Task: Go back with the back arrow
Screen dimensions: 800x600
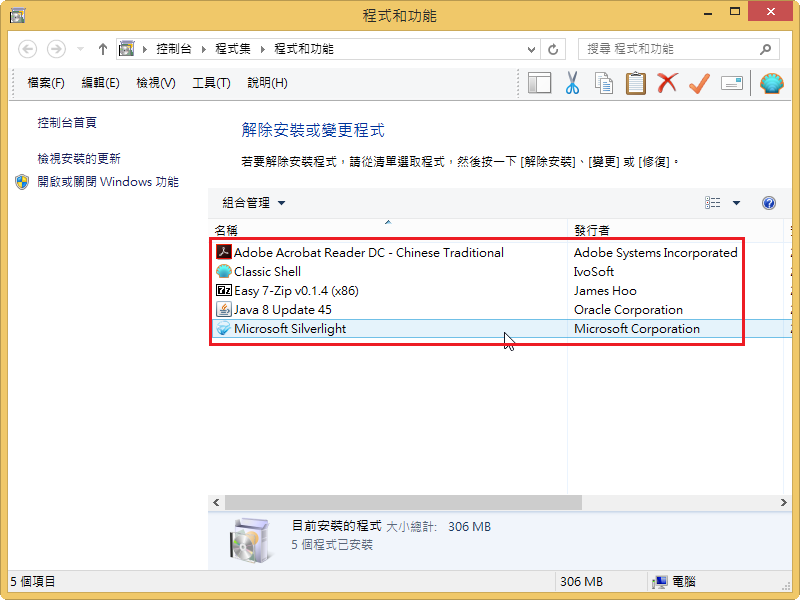Action: pos(28,49)
